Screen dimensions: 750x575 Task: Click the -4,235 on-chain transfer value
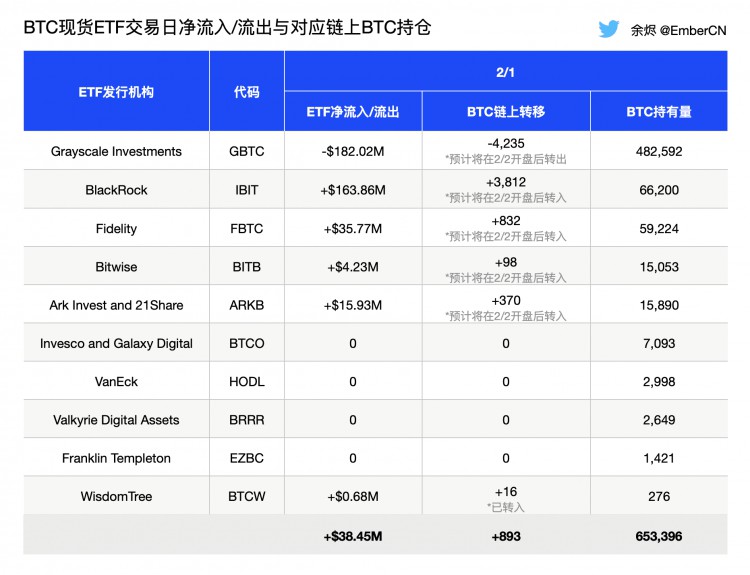pos(506,144)
